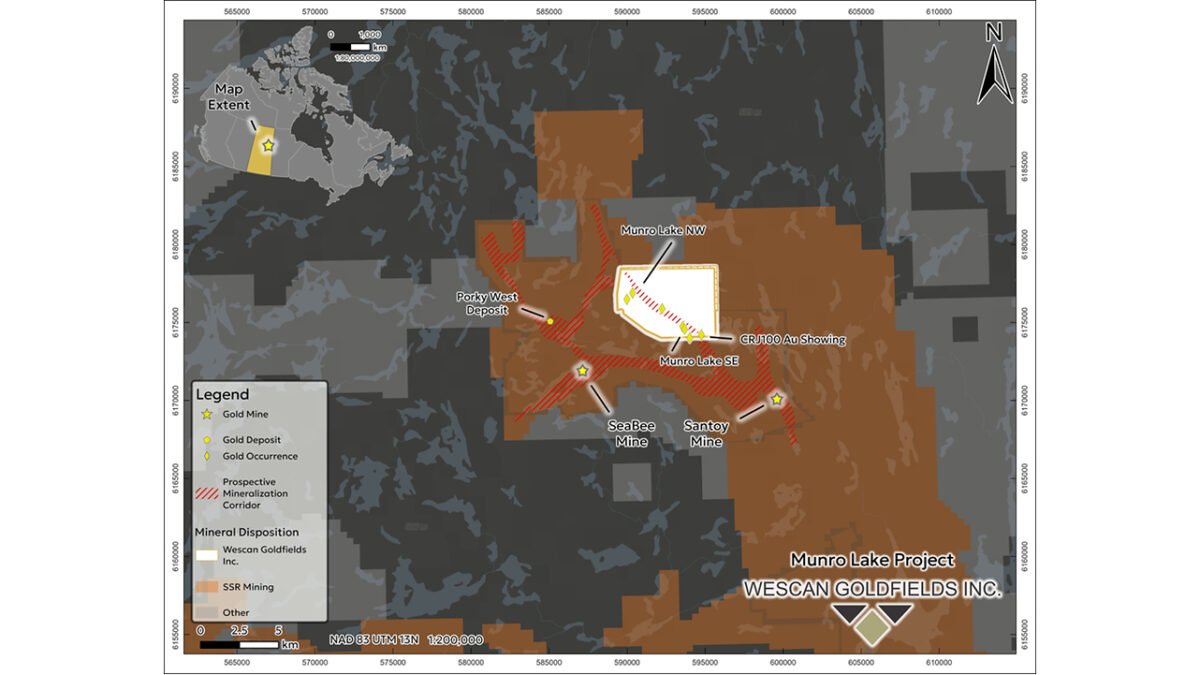The image size is (1200, 675).
Task: Click the SSR Mining legend label
Action: coord(248,587)
